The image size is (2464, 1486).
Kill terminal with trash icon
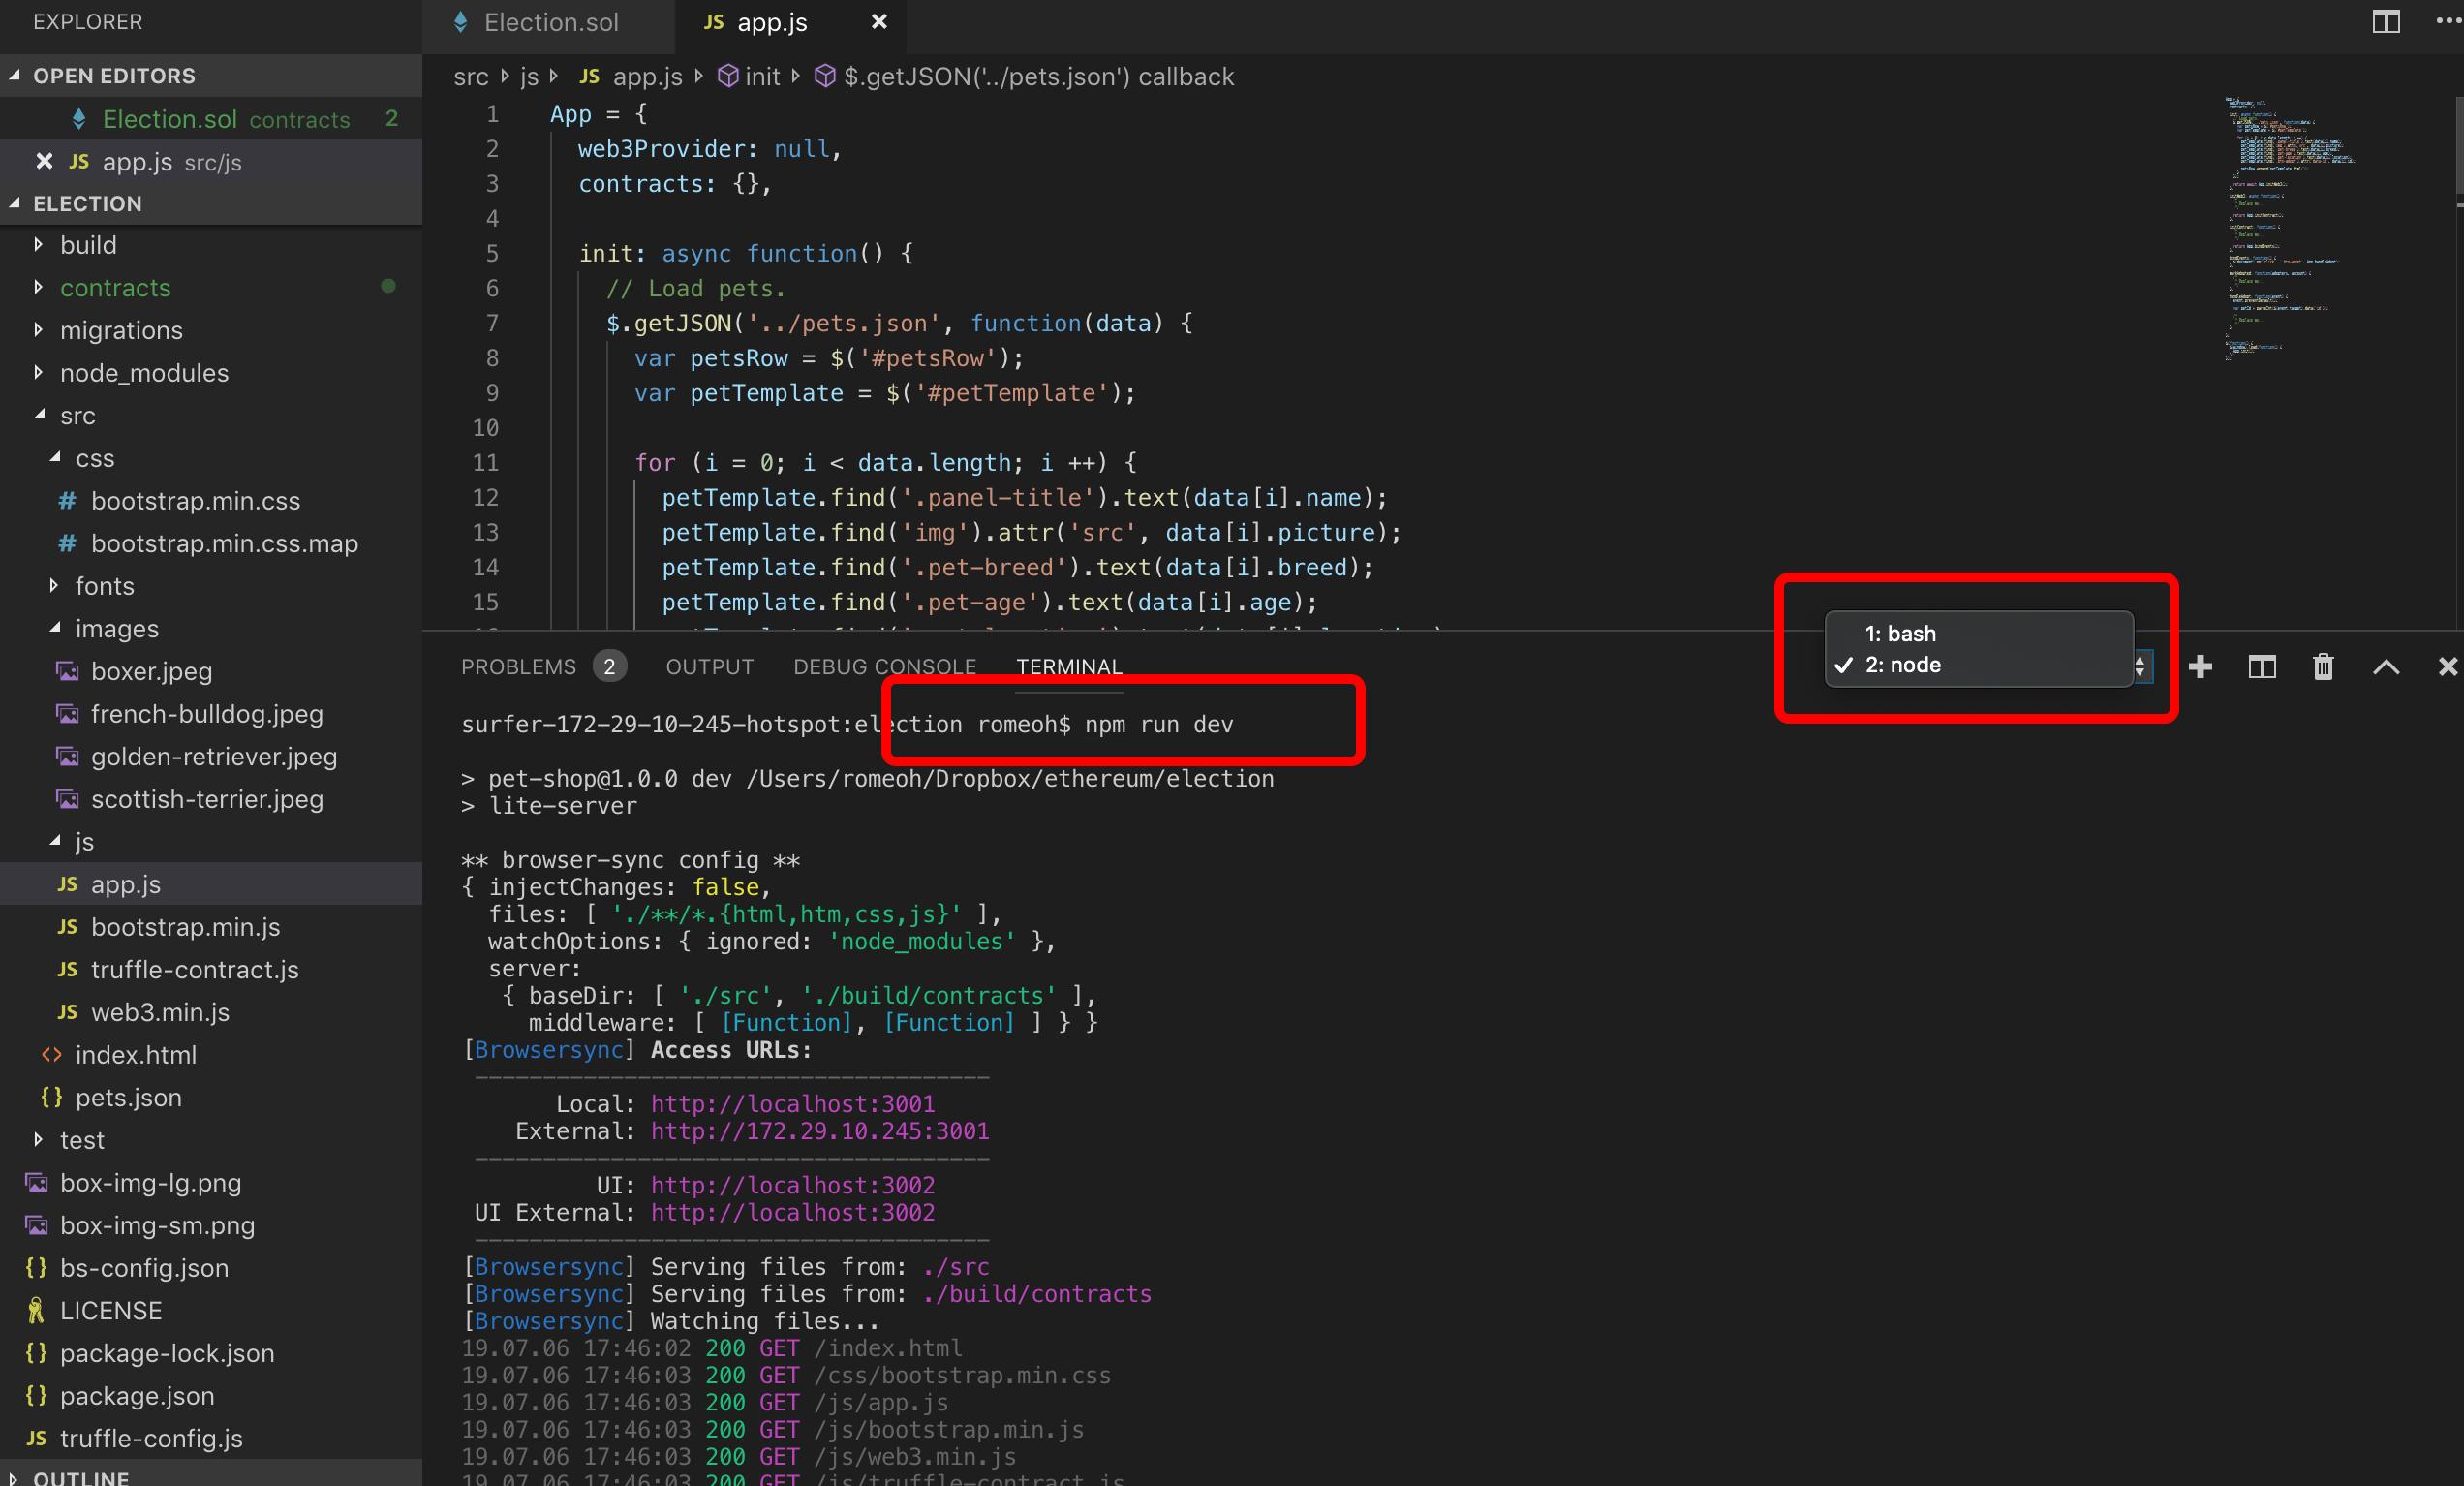tap(2323, 667)
